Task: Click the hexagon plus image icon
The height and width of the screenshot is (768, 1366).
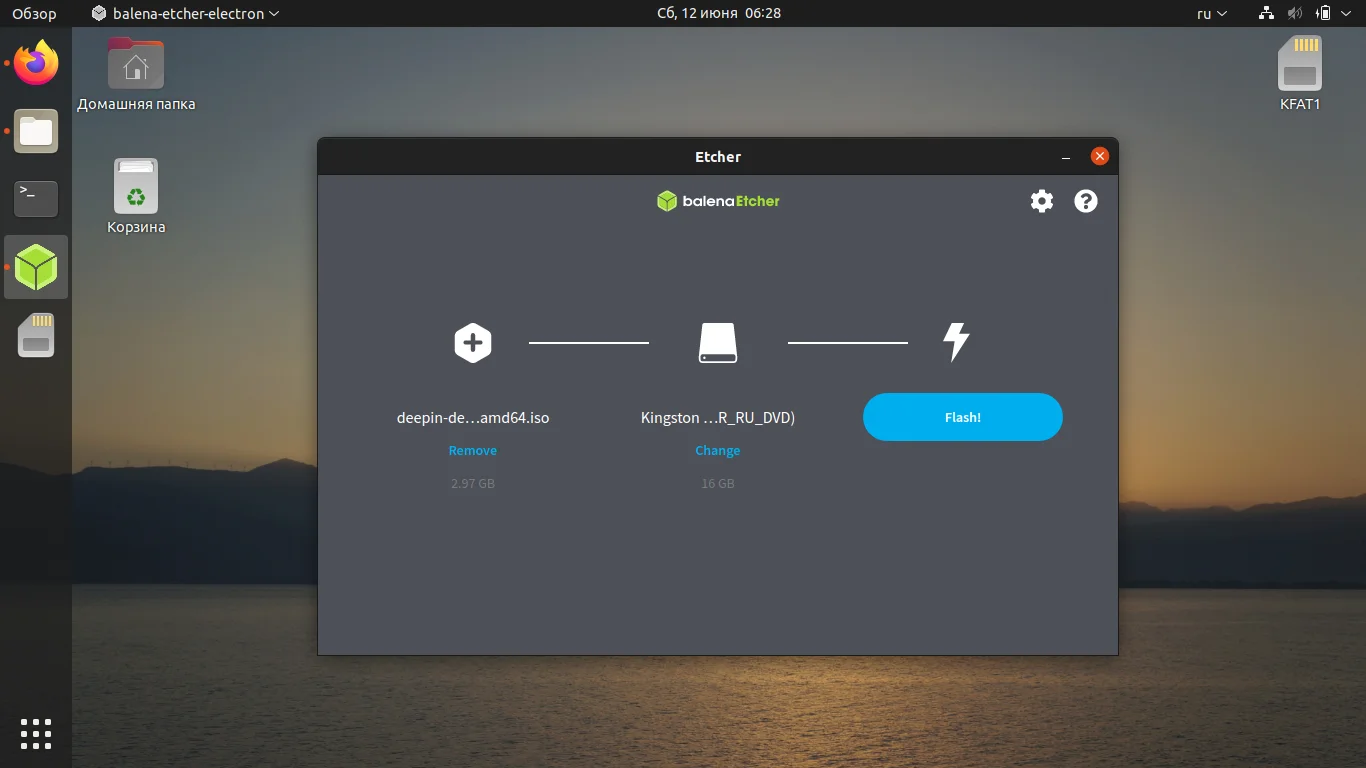Action: click(x=473, y=343)
